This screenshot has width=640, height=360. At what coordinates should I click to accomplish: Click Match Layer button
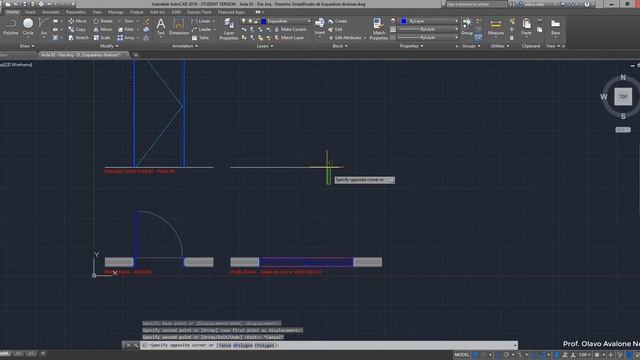289,38
